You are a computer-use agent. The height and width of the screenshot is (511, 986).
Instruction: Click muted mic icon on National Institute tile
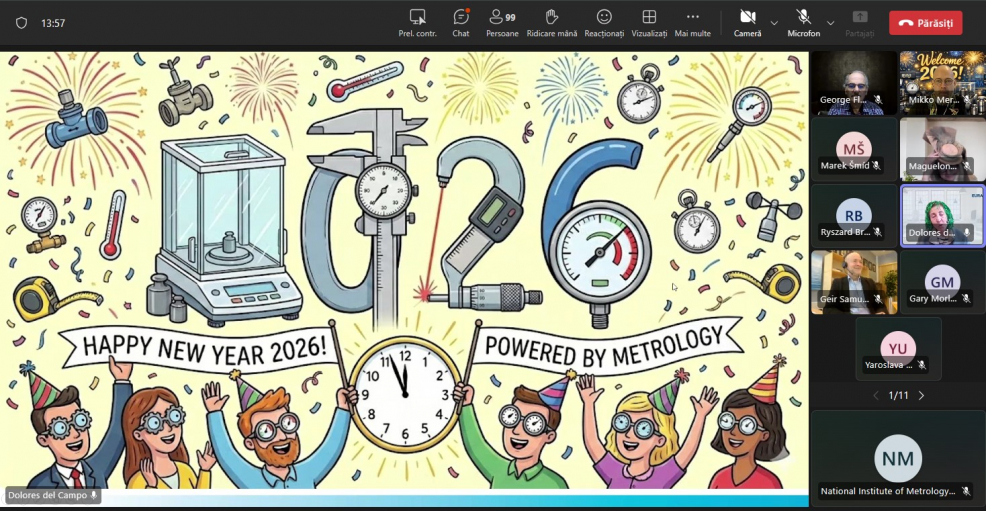[967, 491]
